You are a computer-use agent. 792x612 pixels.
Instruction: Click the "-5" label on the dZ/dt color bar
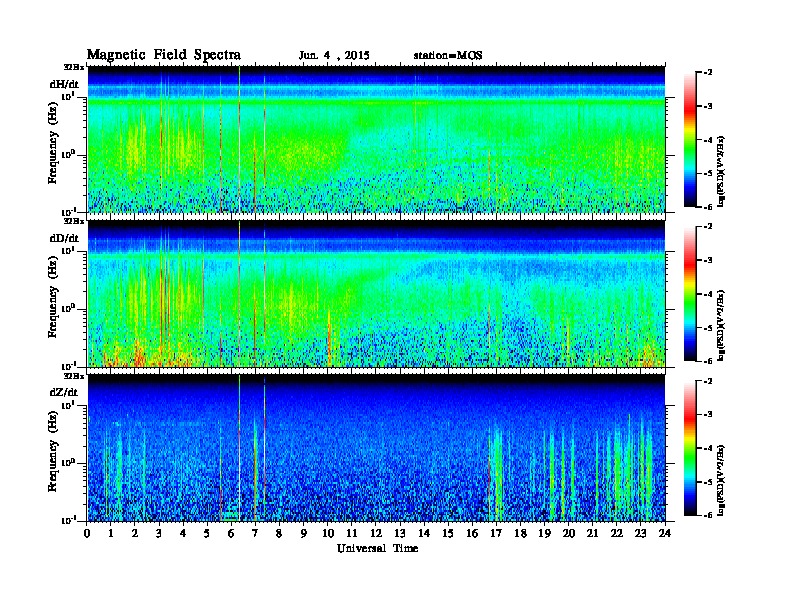[x=708, y=482]
